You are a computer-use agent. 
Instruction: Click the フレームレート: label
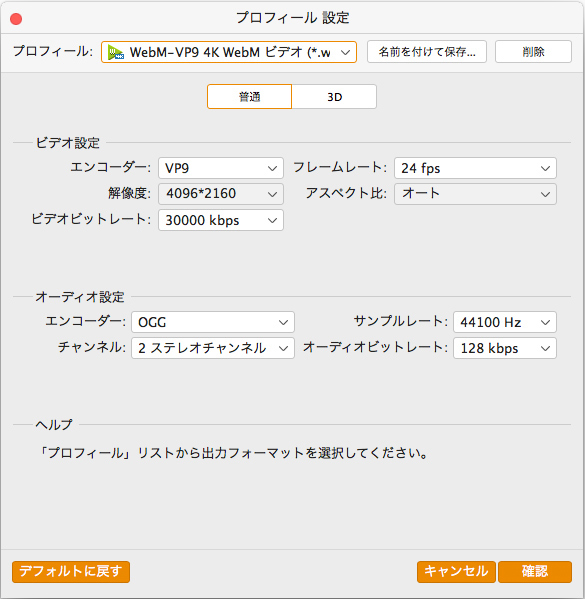pos(340,167)
